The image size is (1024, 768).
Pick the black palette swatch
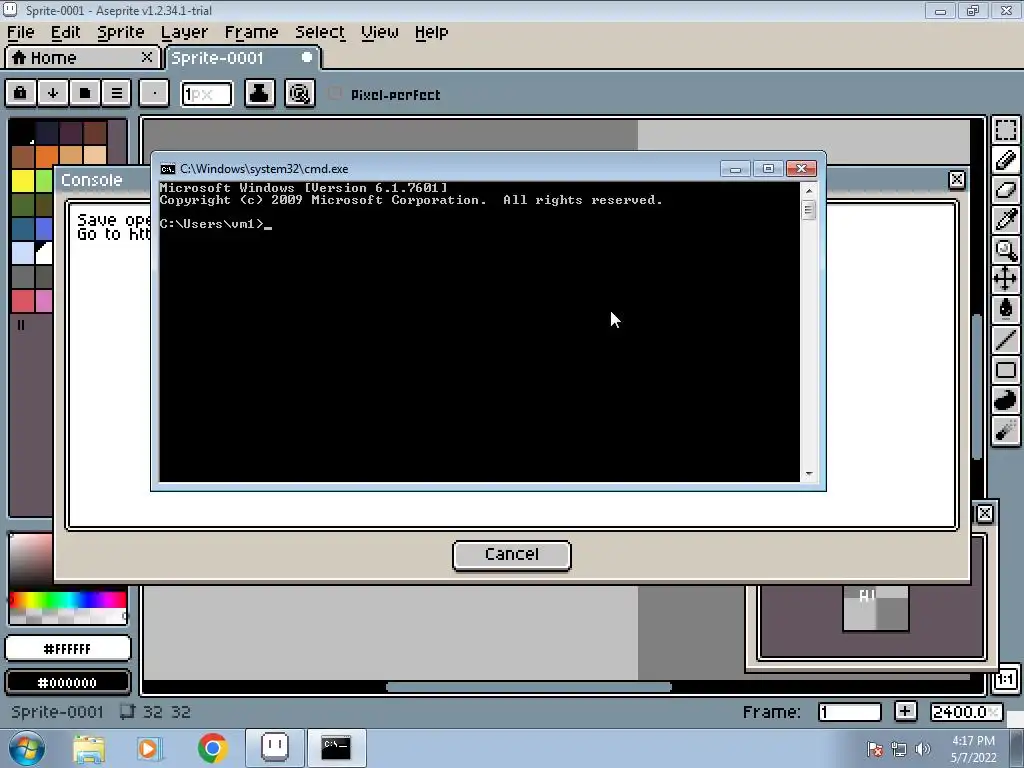23,133
